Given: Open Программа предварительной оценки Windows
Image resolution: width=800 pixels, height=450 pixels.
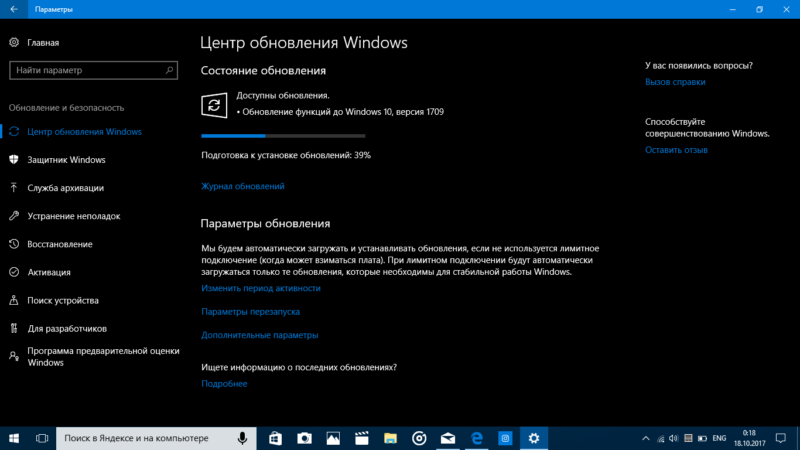Looking at the screenshot, I should tap(103, 357).
